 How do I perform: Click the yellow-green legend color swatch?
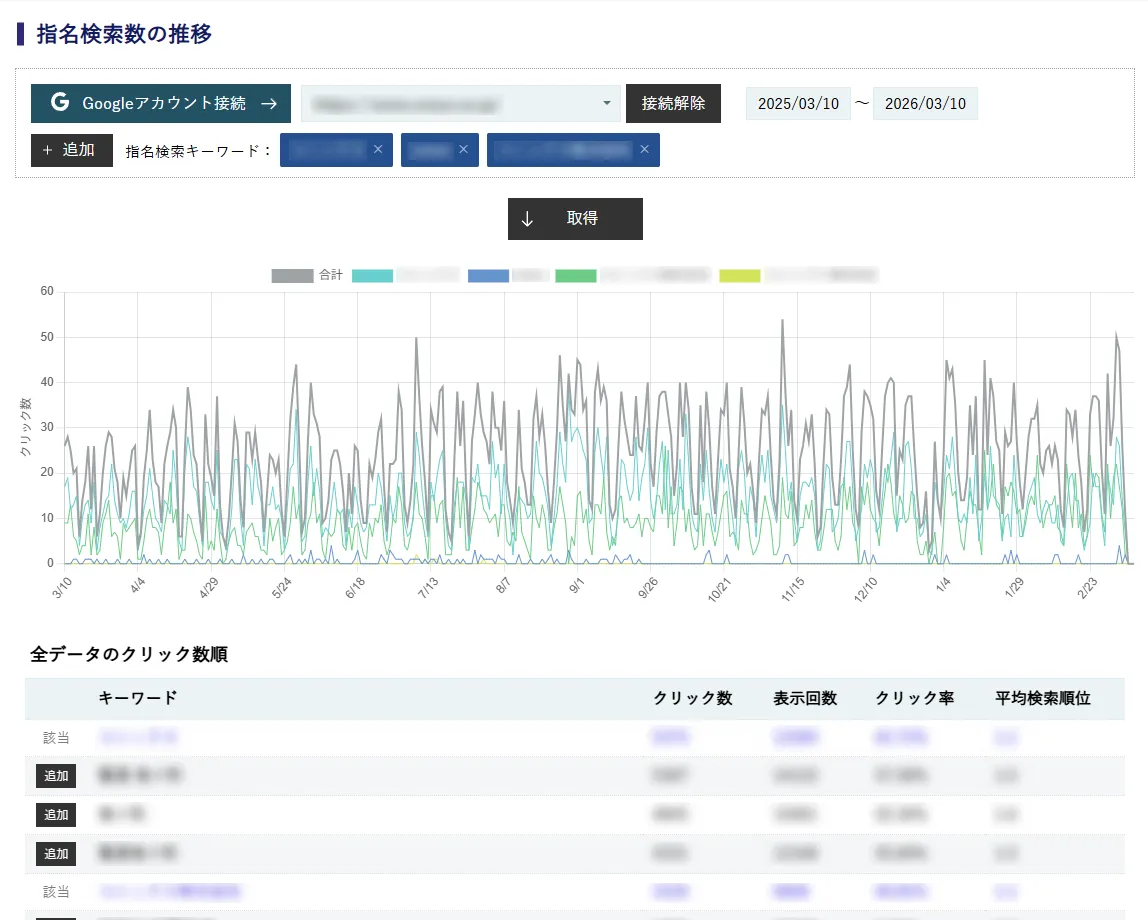tap(740, 275)
